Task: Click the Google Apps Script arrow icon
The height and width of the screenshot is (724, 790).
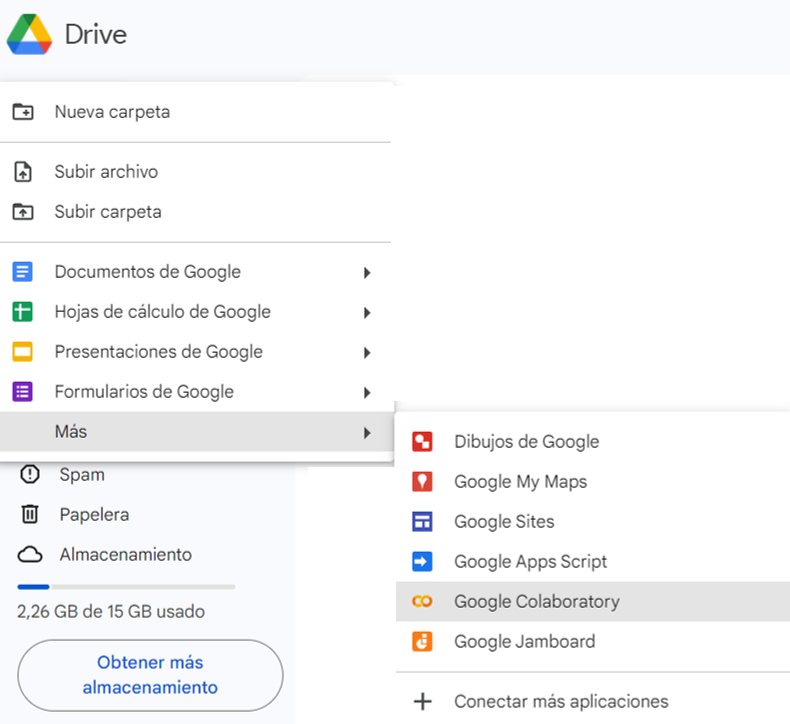Action: pyautogui.click(x=422, y=562)
